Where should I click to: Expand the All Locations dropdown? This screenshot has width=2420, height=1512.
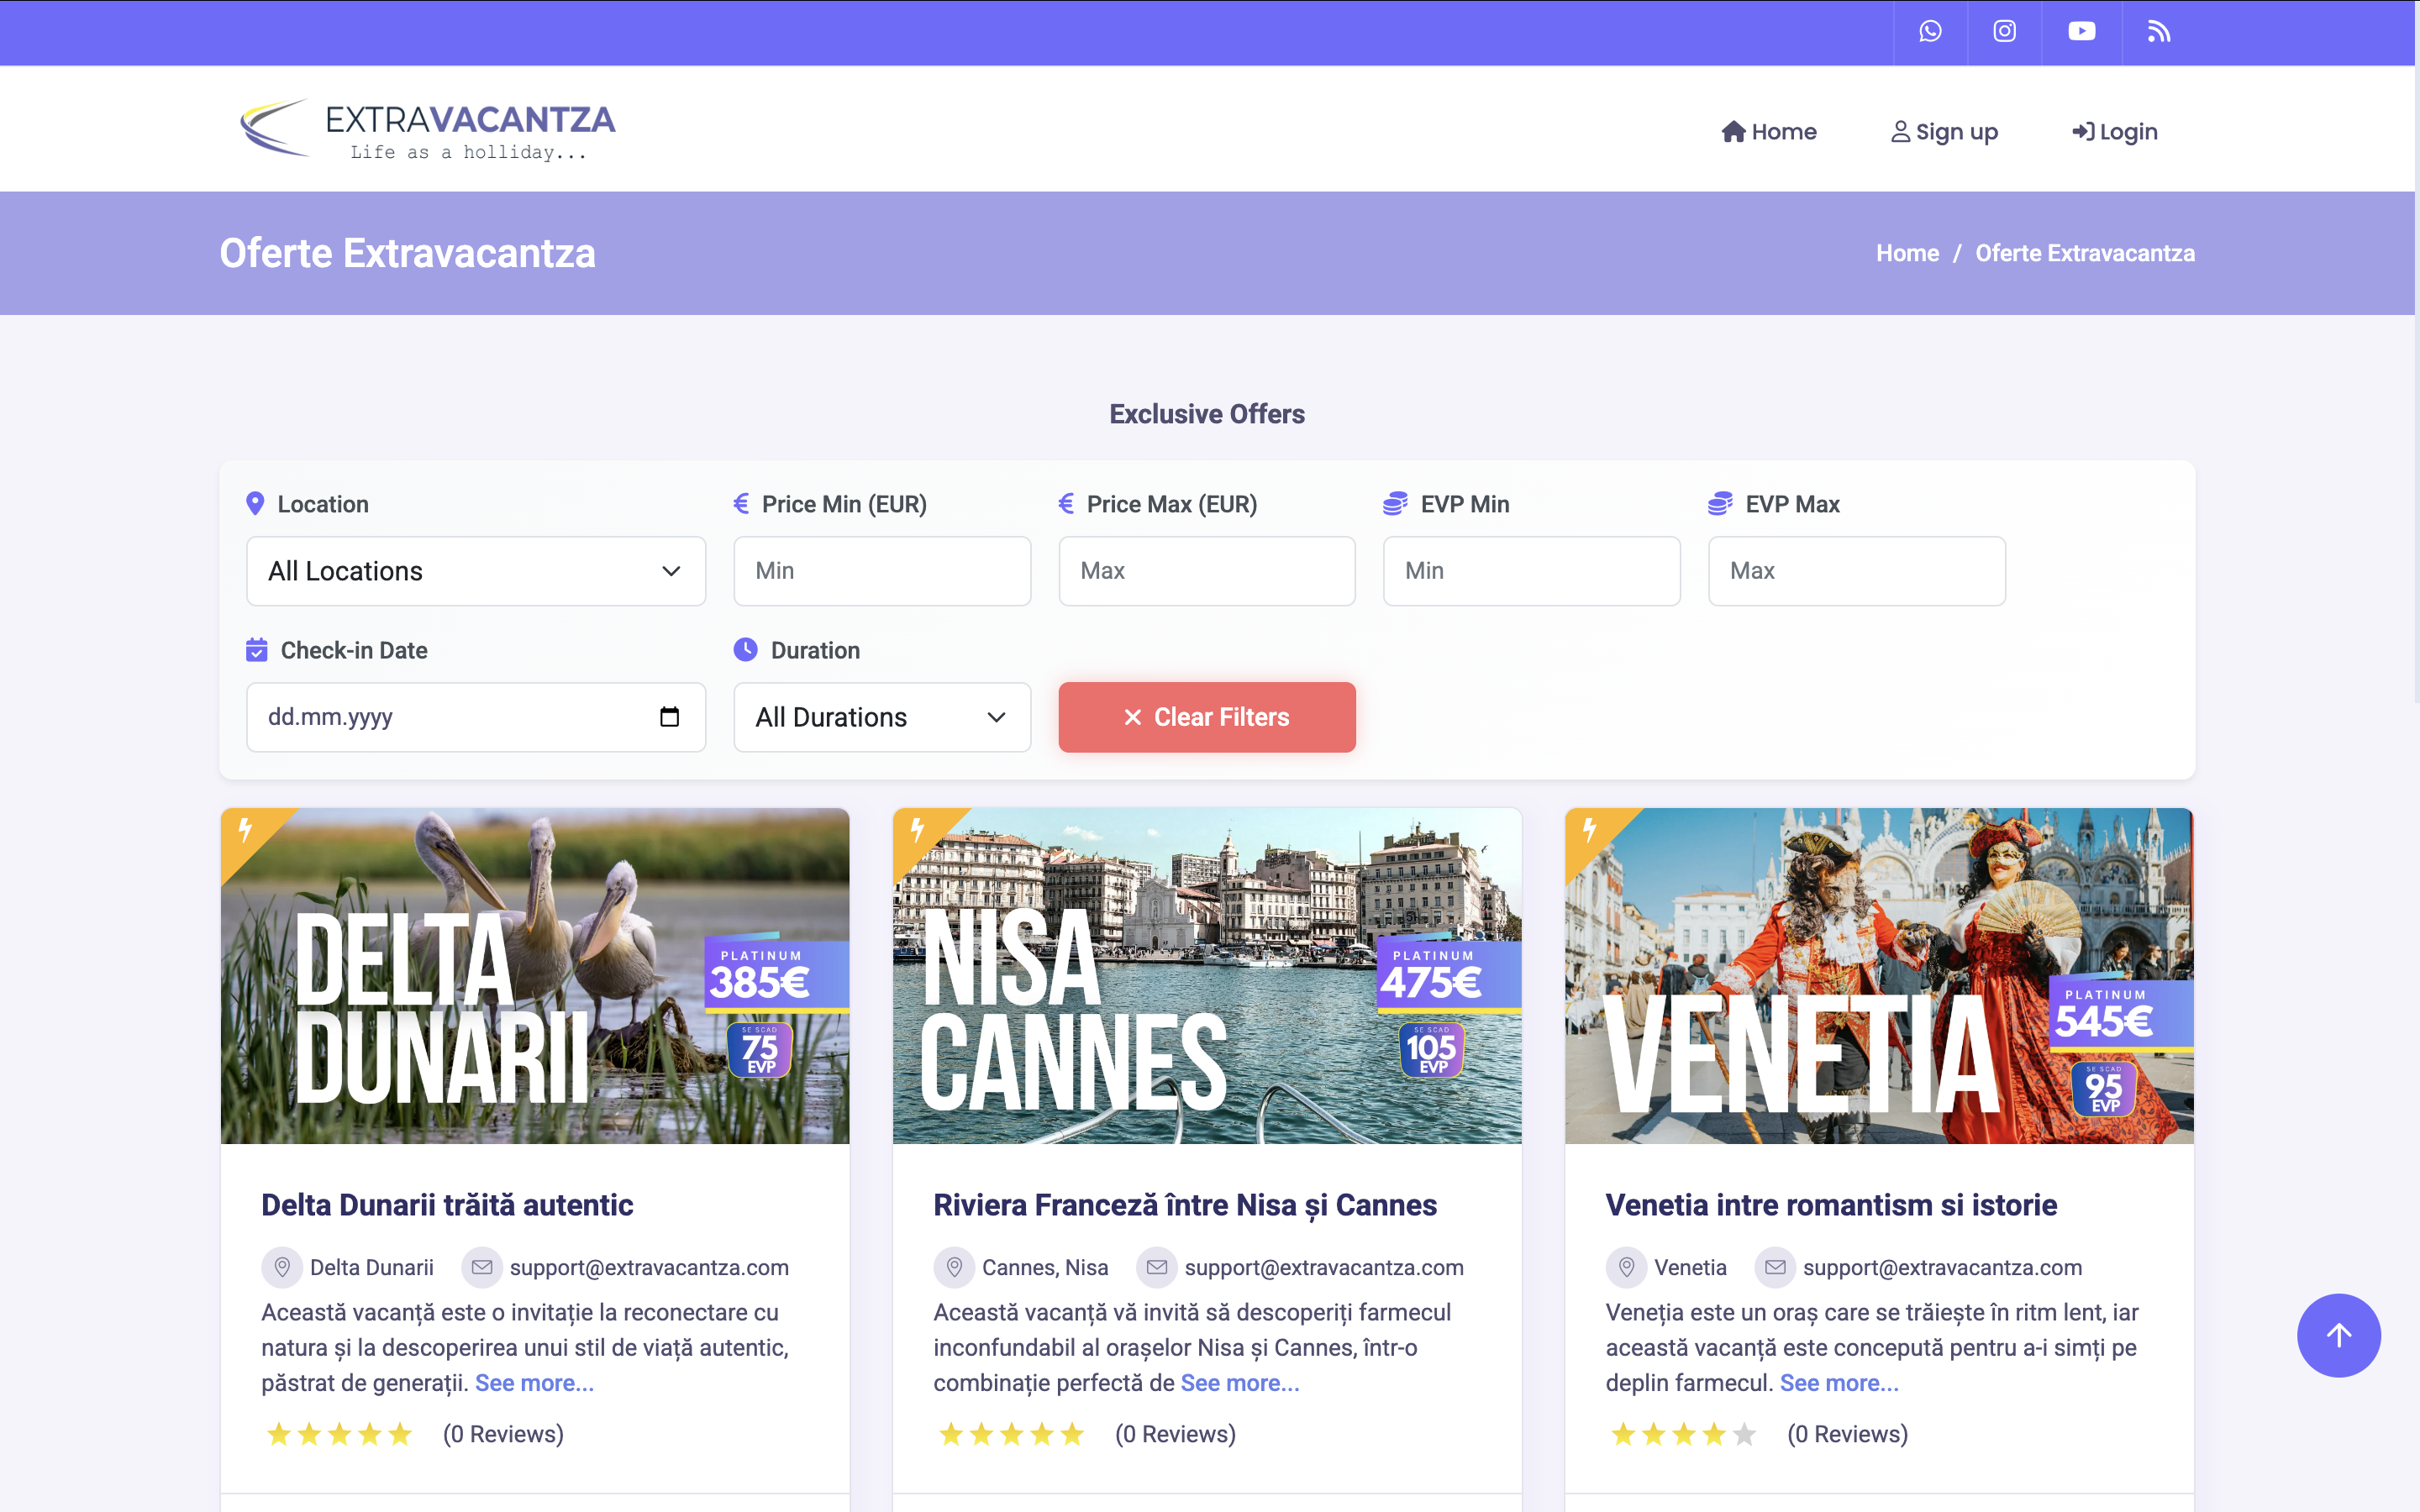click(476, 571)
